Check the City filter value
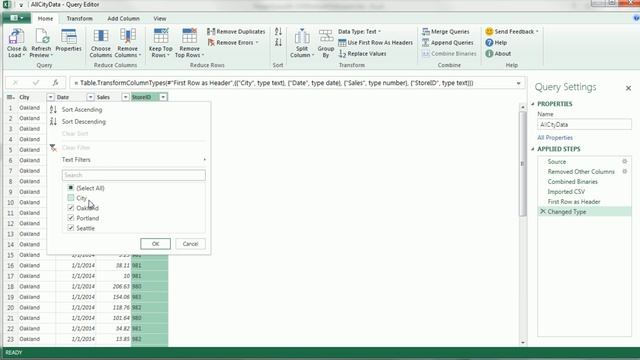Viewport: 640px width, 360px height. [x=71, y=198]
